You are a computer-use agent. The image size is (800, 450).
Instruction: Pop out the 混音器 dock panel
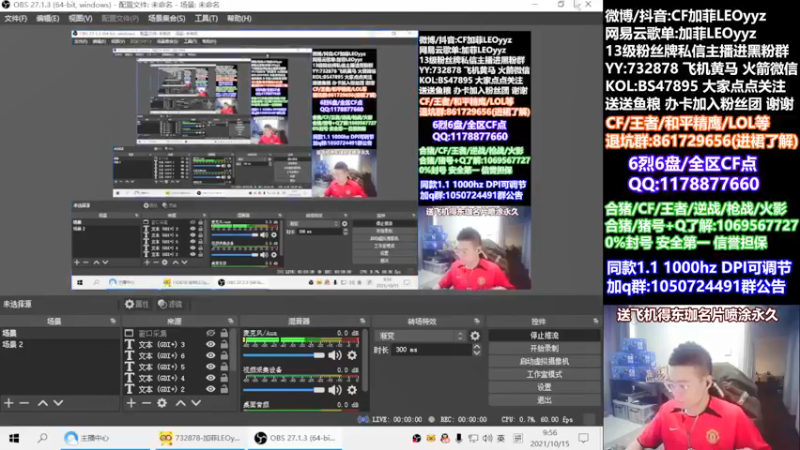point(363,321)
